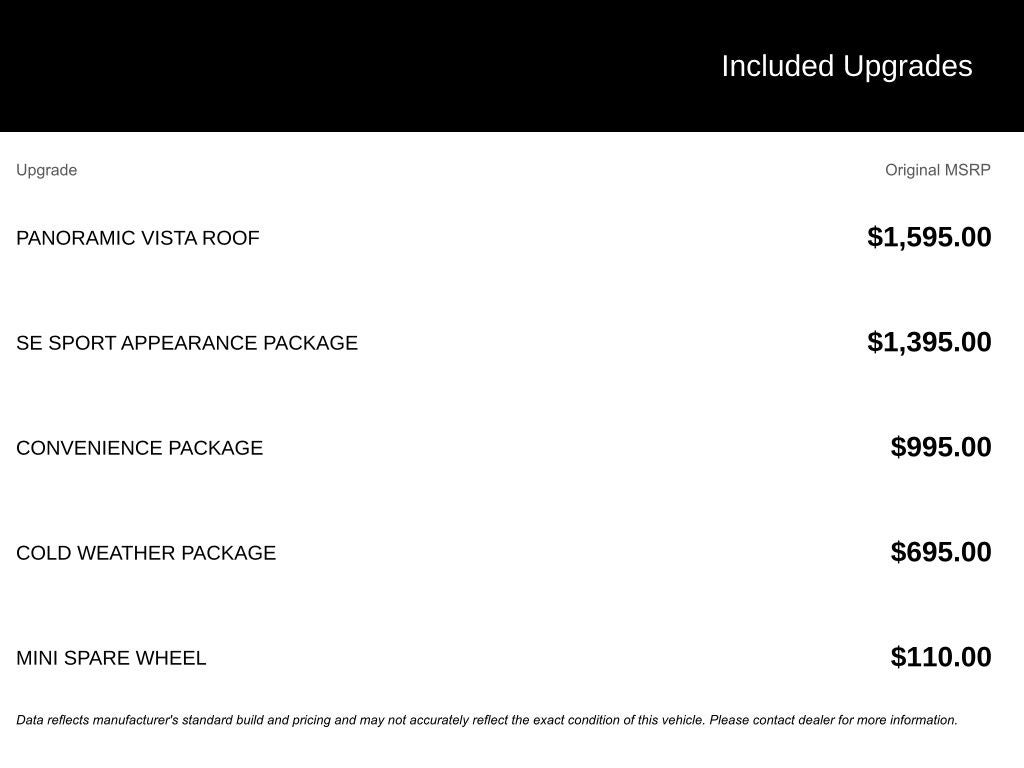Click the $1,595.00 price
Image resolution: width=1024 pixels, height=768 pixels.
929,237
